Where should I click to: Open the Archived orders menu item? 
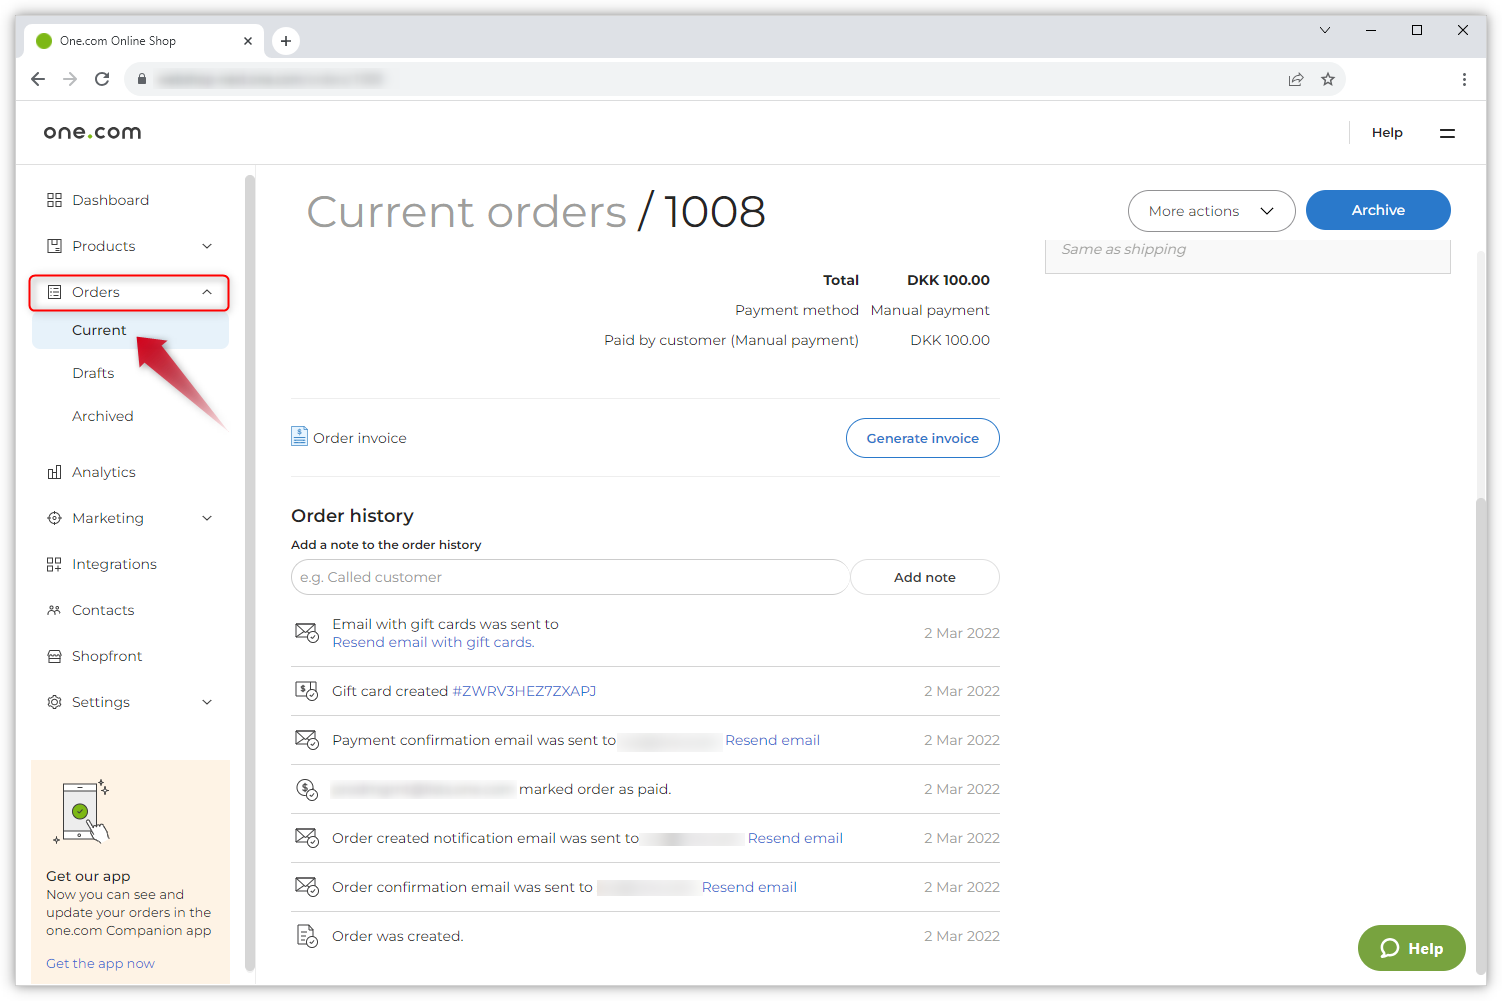[x=103, y=416]
